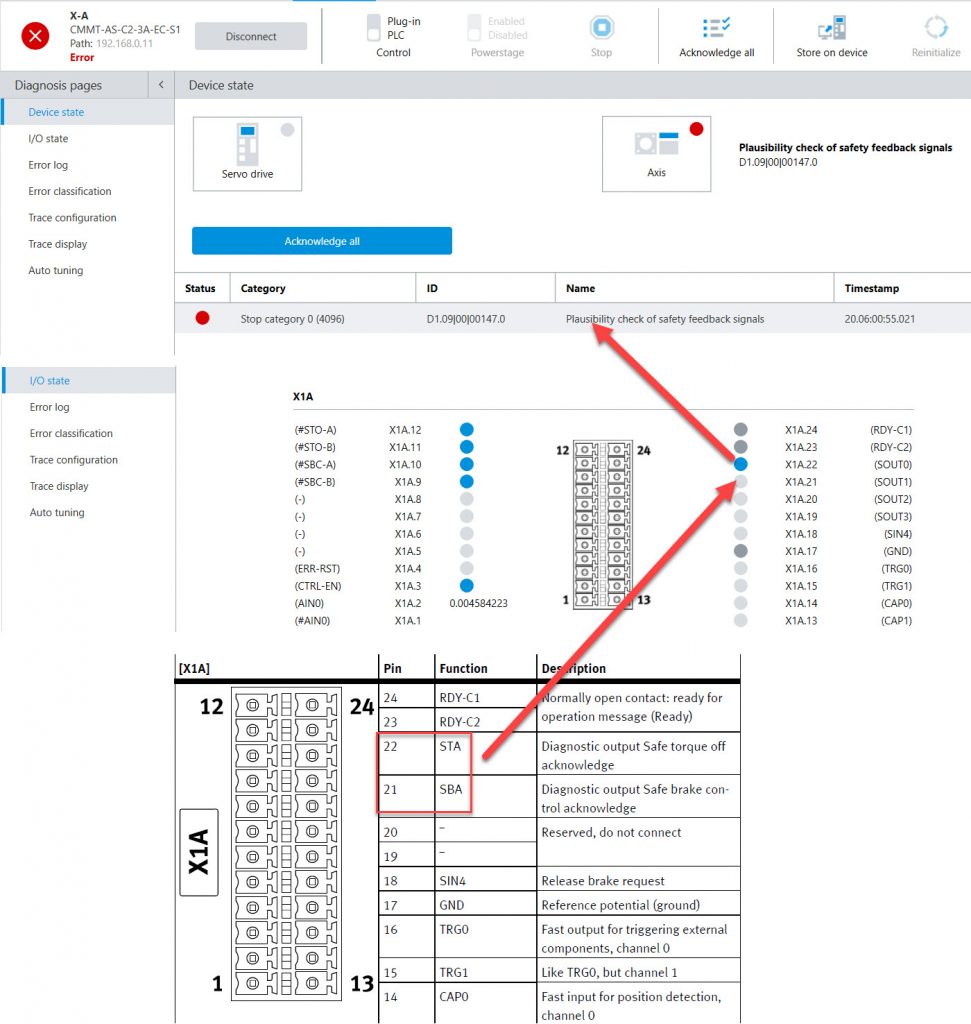This screenshot has height=1024, width=971.
Task: Click the X1A.18 SIN4 indicator
Action: [x=740, y=534]
